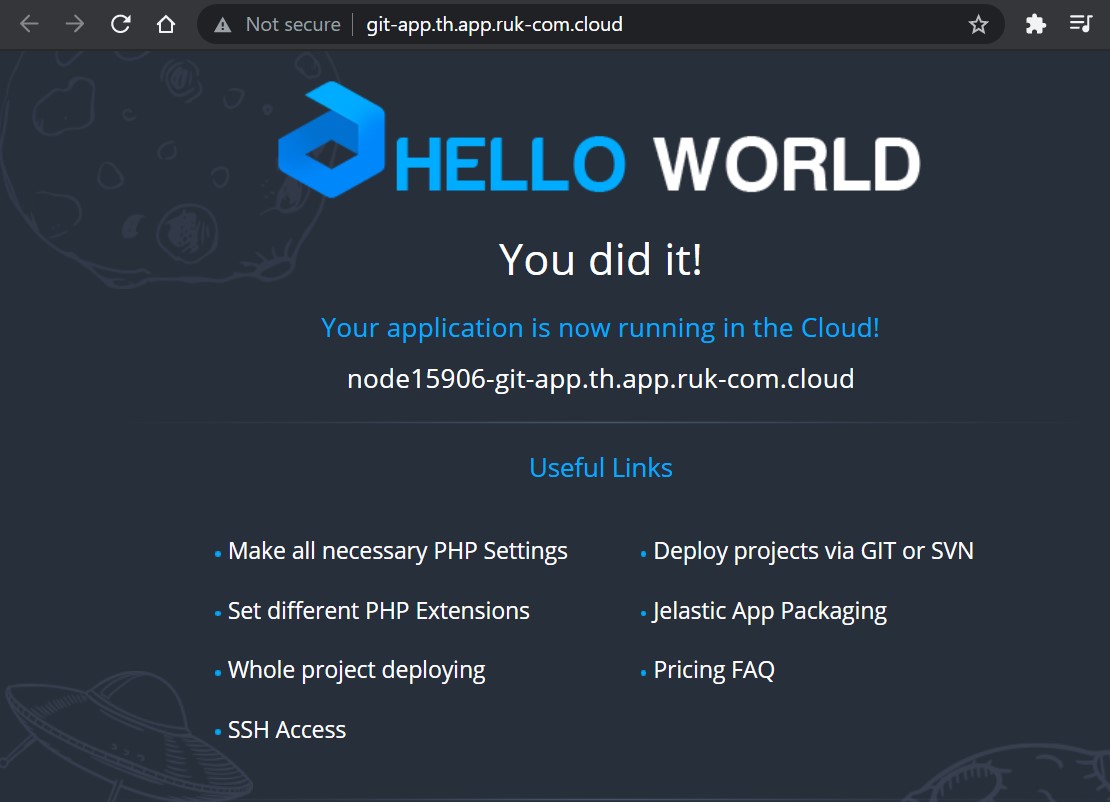1110x802 pixels.
Task: Open the Pricing FAQ link
Action: (x=714, y=670)
